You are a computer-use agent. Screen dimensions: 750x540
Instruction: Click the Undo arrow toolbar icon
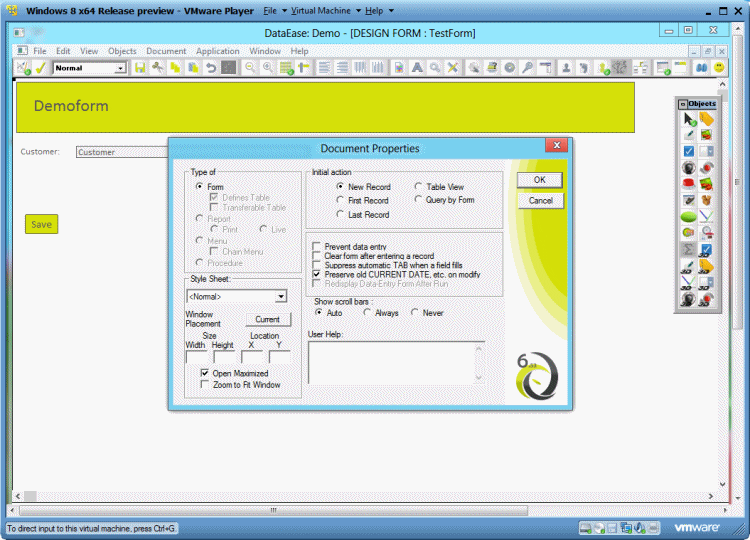(210, 68)
